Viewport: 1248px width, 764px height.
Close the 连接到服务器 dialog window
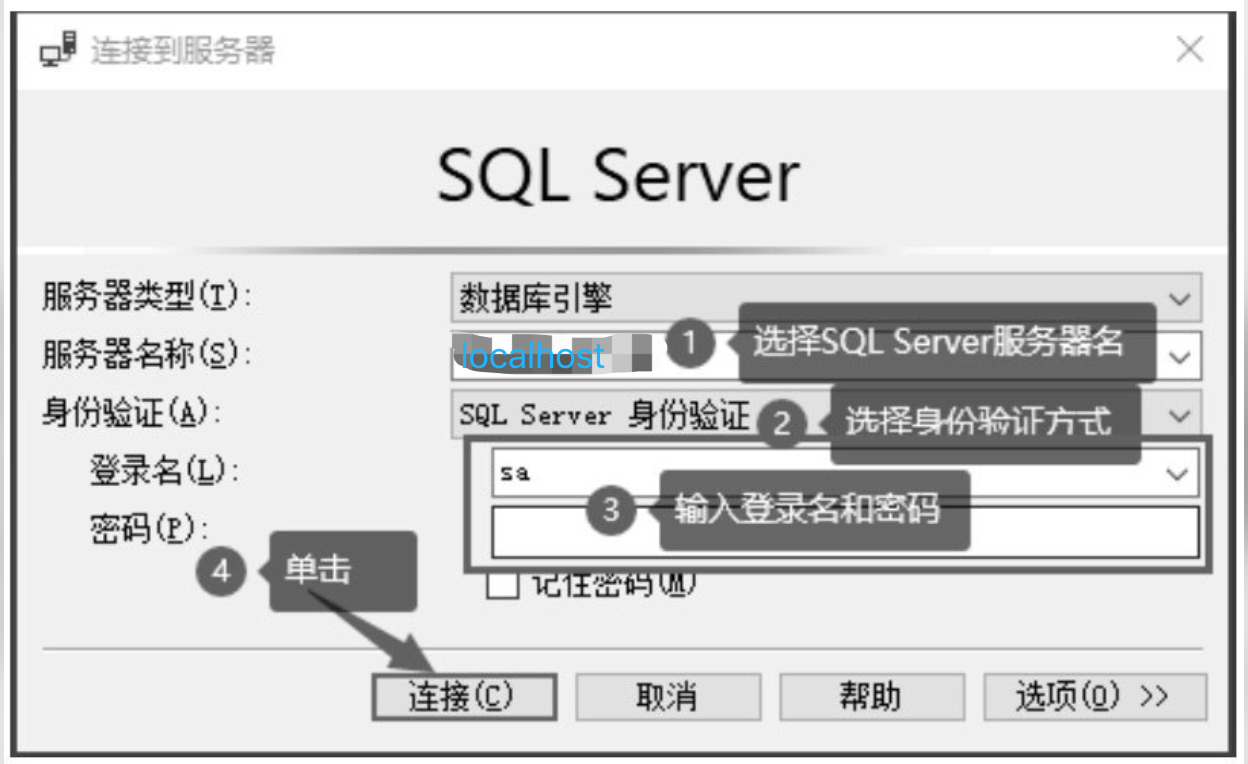click(1190, 49)
